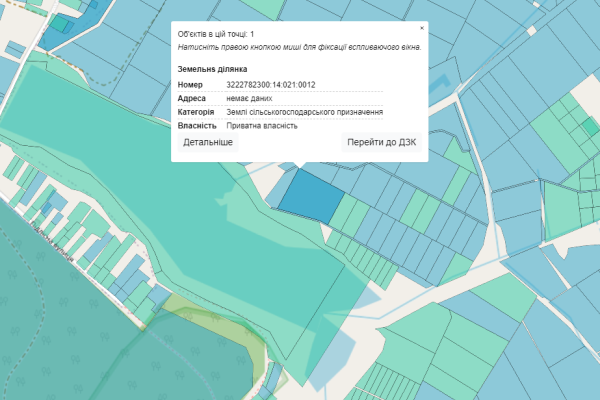Select the pale blue parcel below teal polygon
The width and height of the screenshot is (600, 400).
338,345
